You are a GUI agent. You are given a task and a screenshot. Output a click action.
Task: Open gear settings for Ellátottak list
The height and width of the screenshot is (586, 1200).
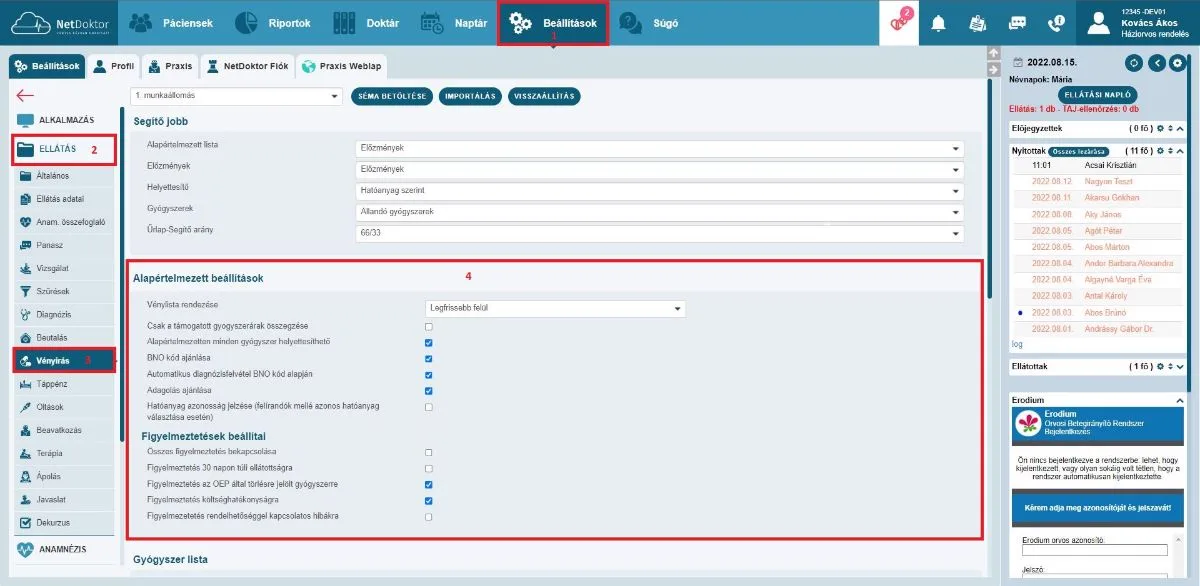1160,367
